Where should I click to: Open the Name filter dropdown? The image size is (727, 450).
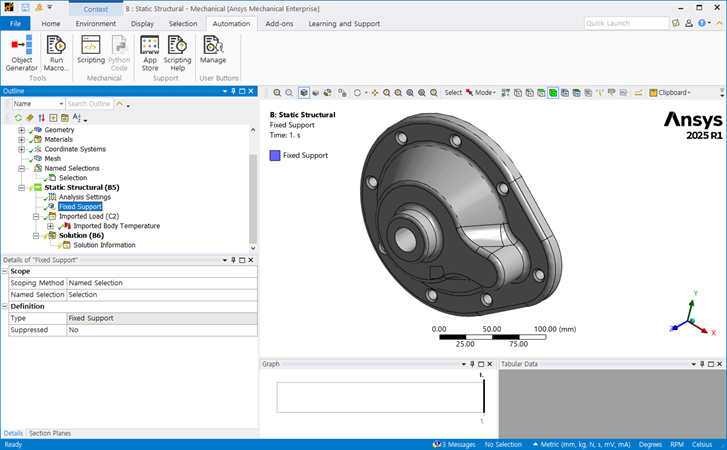click(38, 104)
